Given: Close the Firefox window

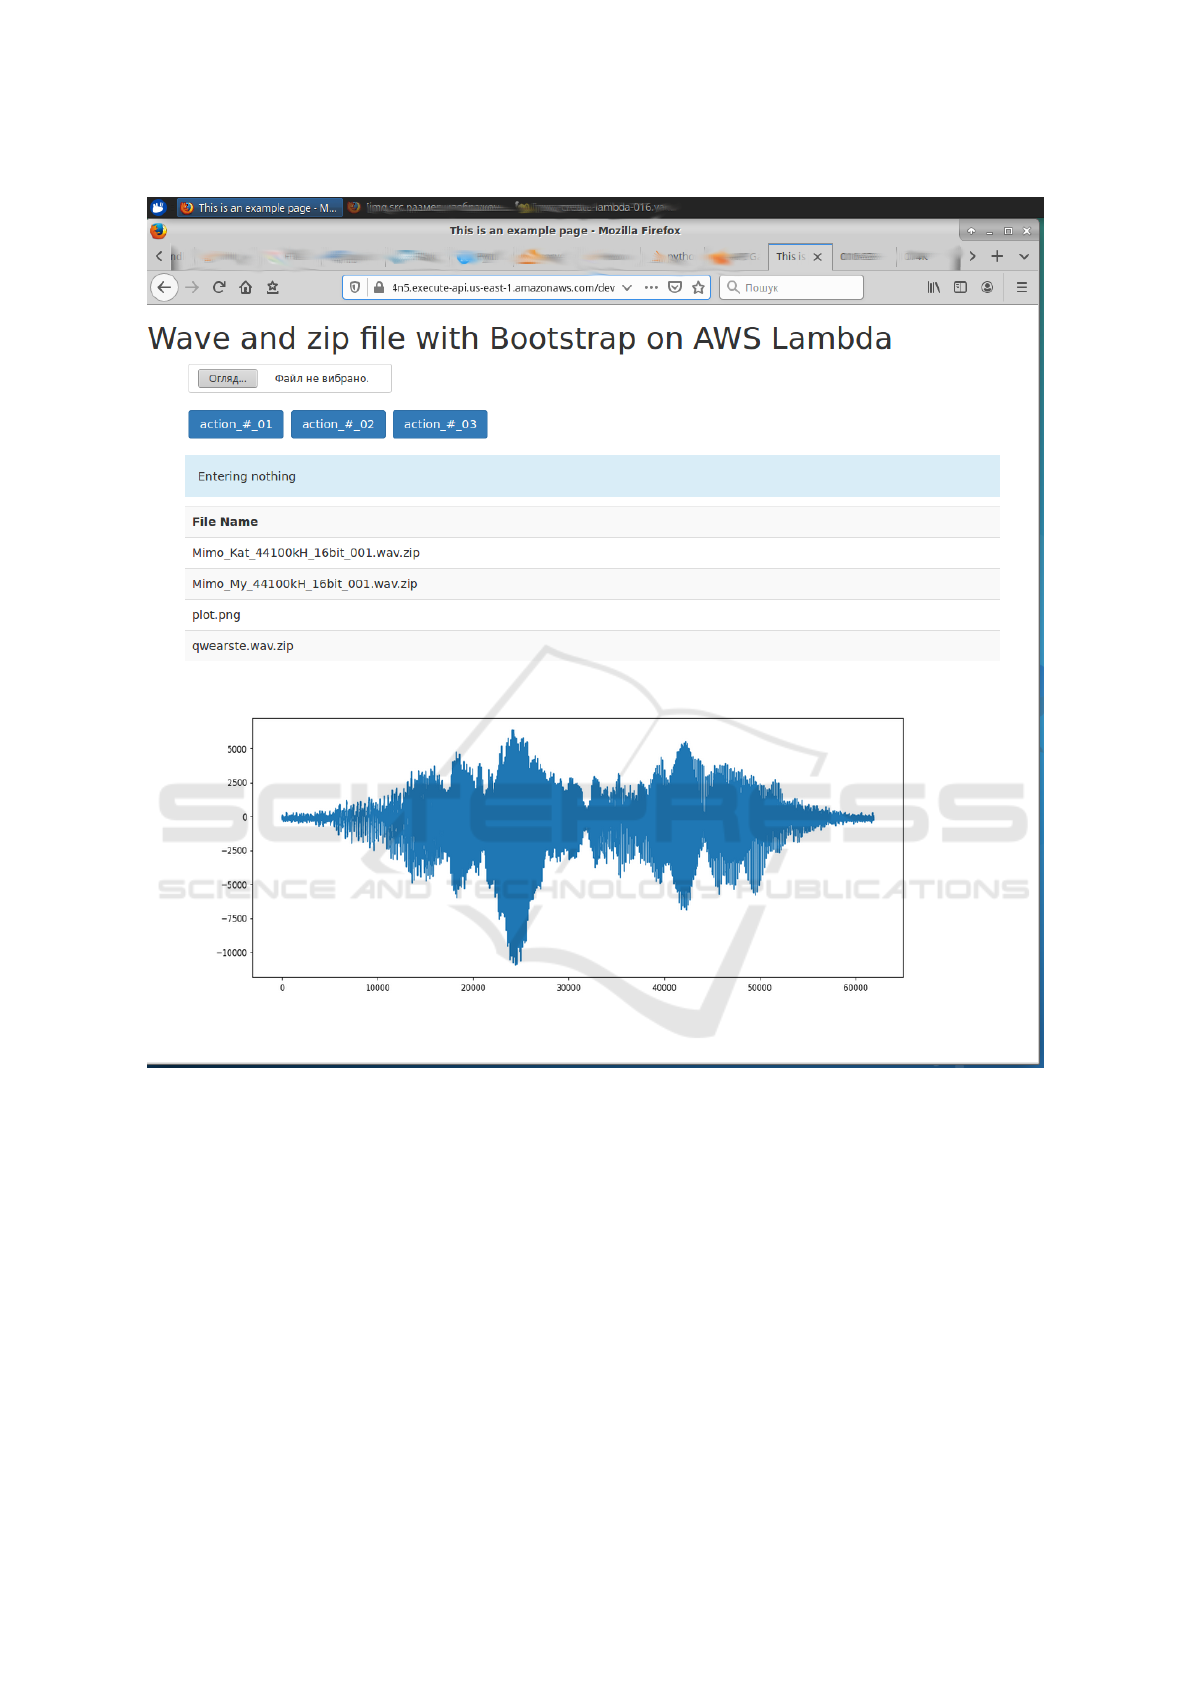Looking at the screenshot, I should click(x=1026, y=231).
